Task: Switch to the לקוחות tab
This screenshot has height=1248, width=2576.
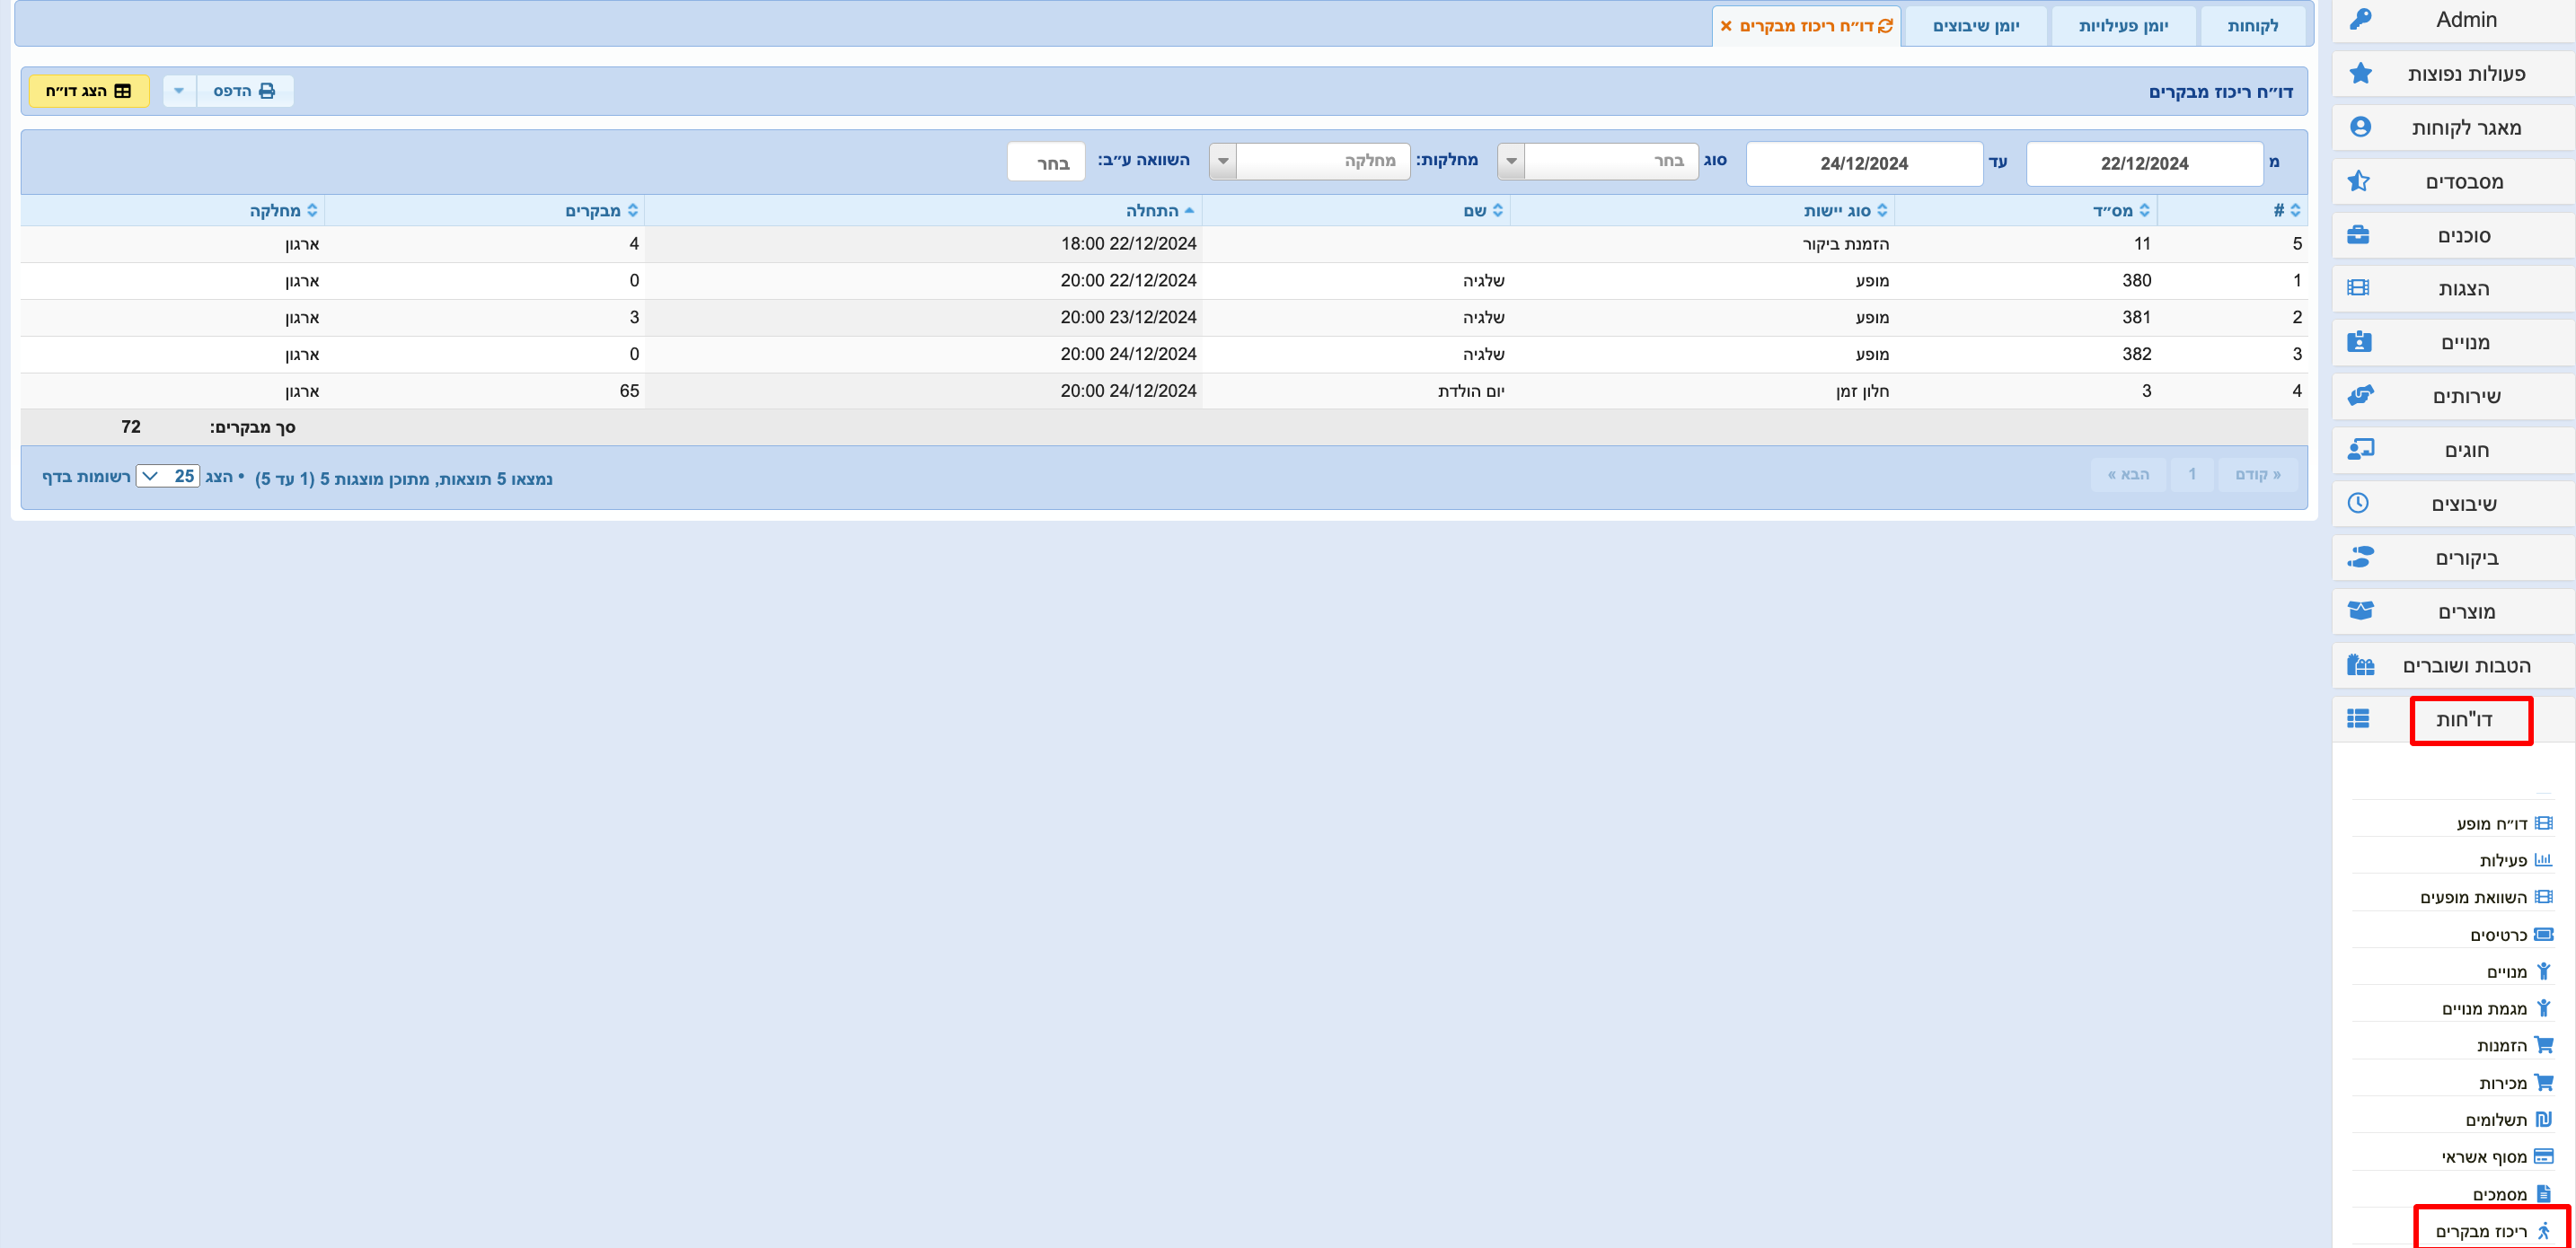Action: pyautogui.click(x=2252, y=26)
